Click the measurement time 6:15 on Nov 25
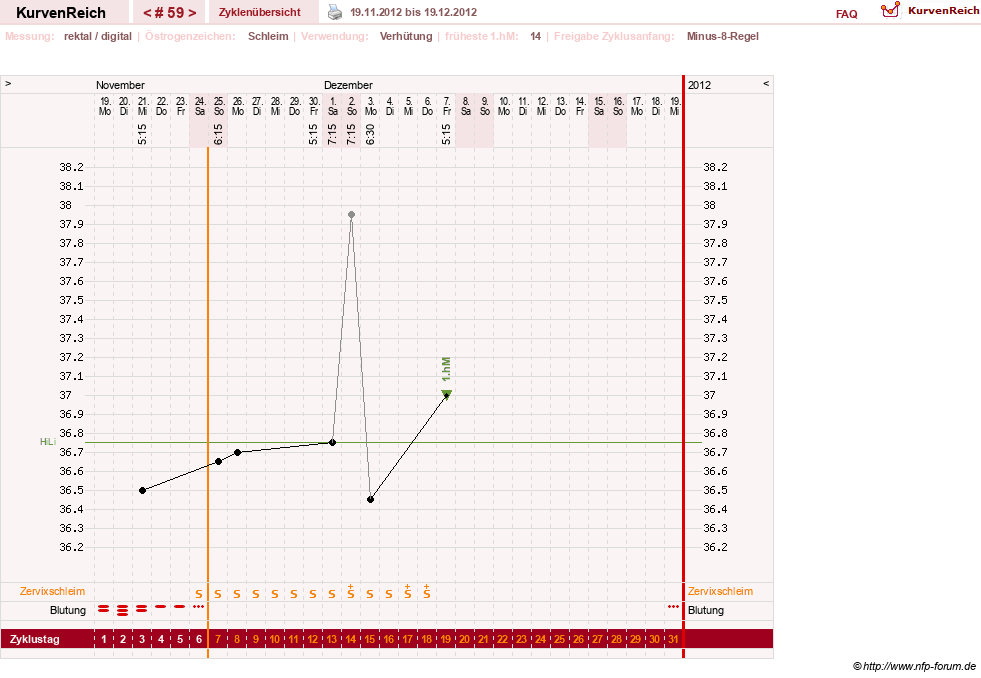981x678 pixels. coord(218,134)
